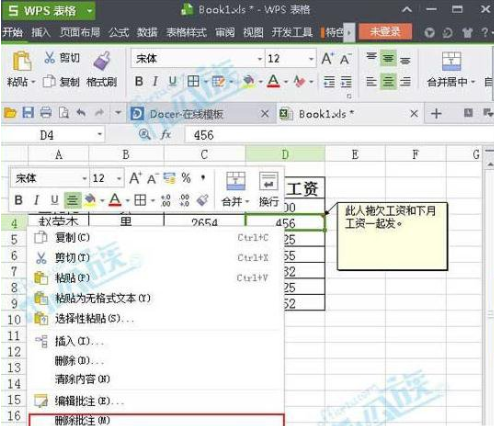Close the Book1.xls document tab
The height and width of the screenshot is (426, 494).
(414, 114)
